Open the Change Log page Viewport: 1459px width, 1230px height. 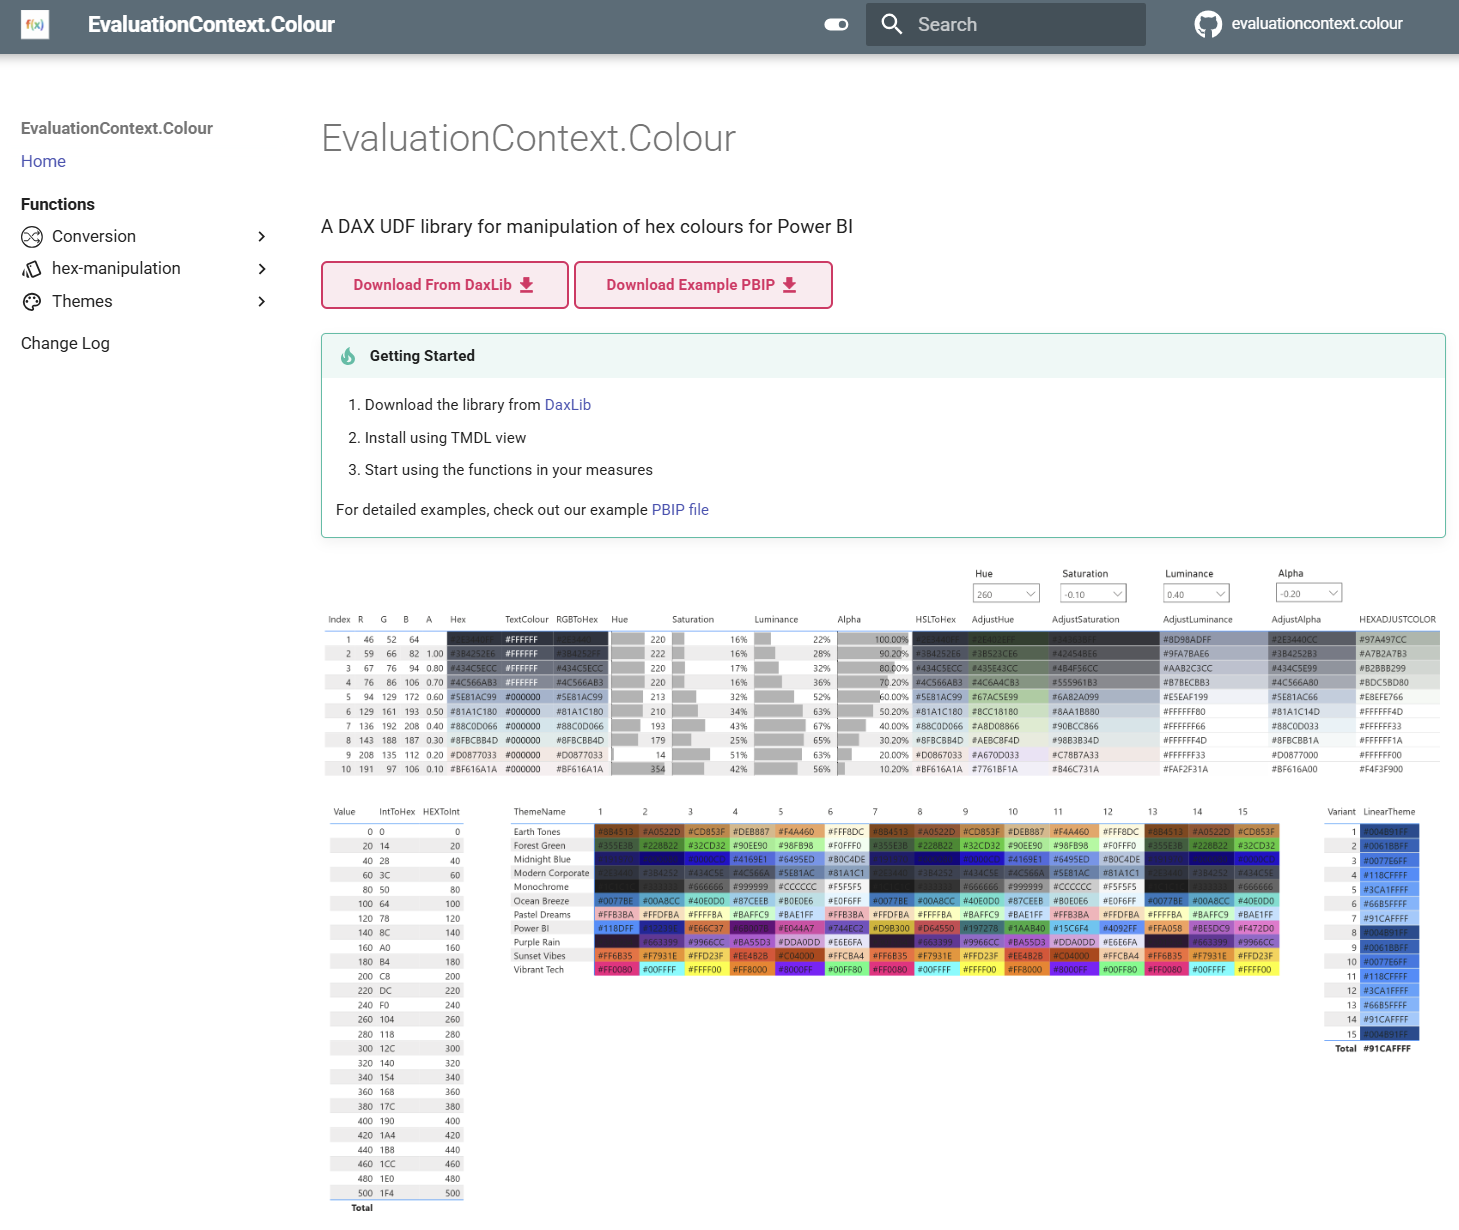point(65,343)
